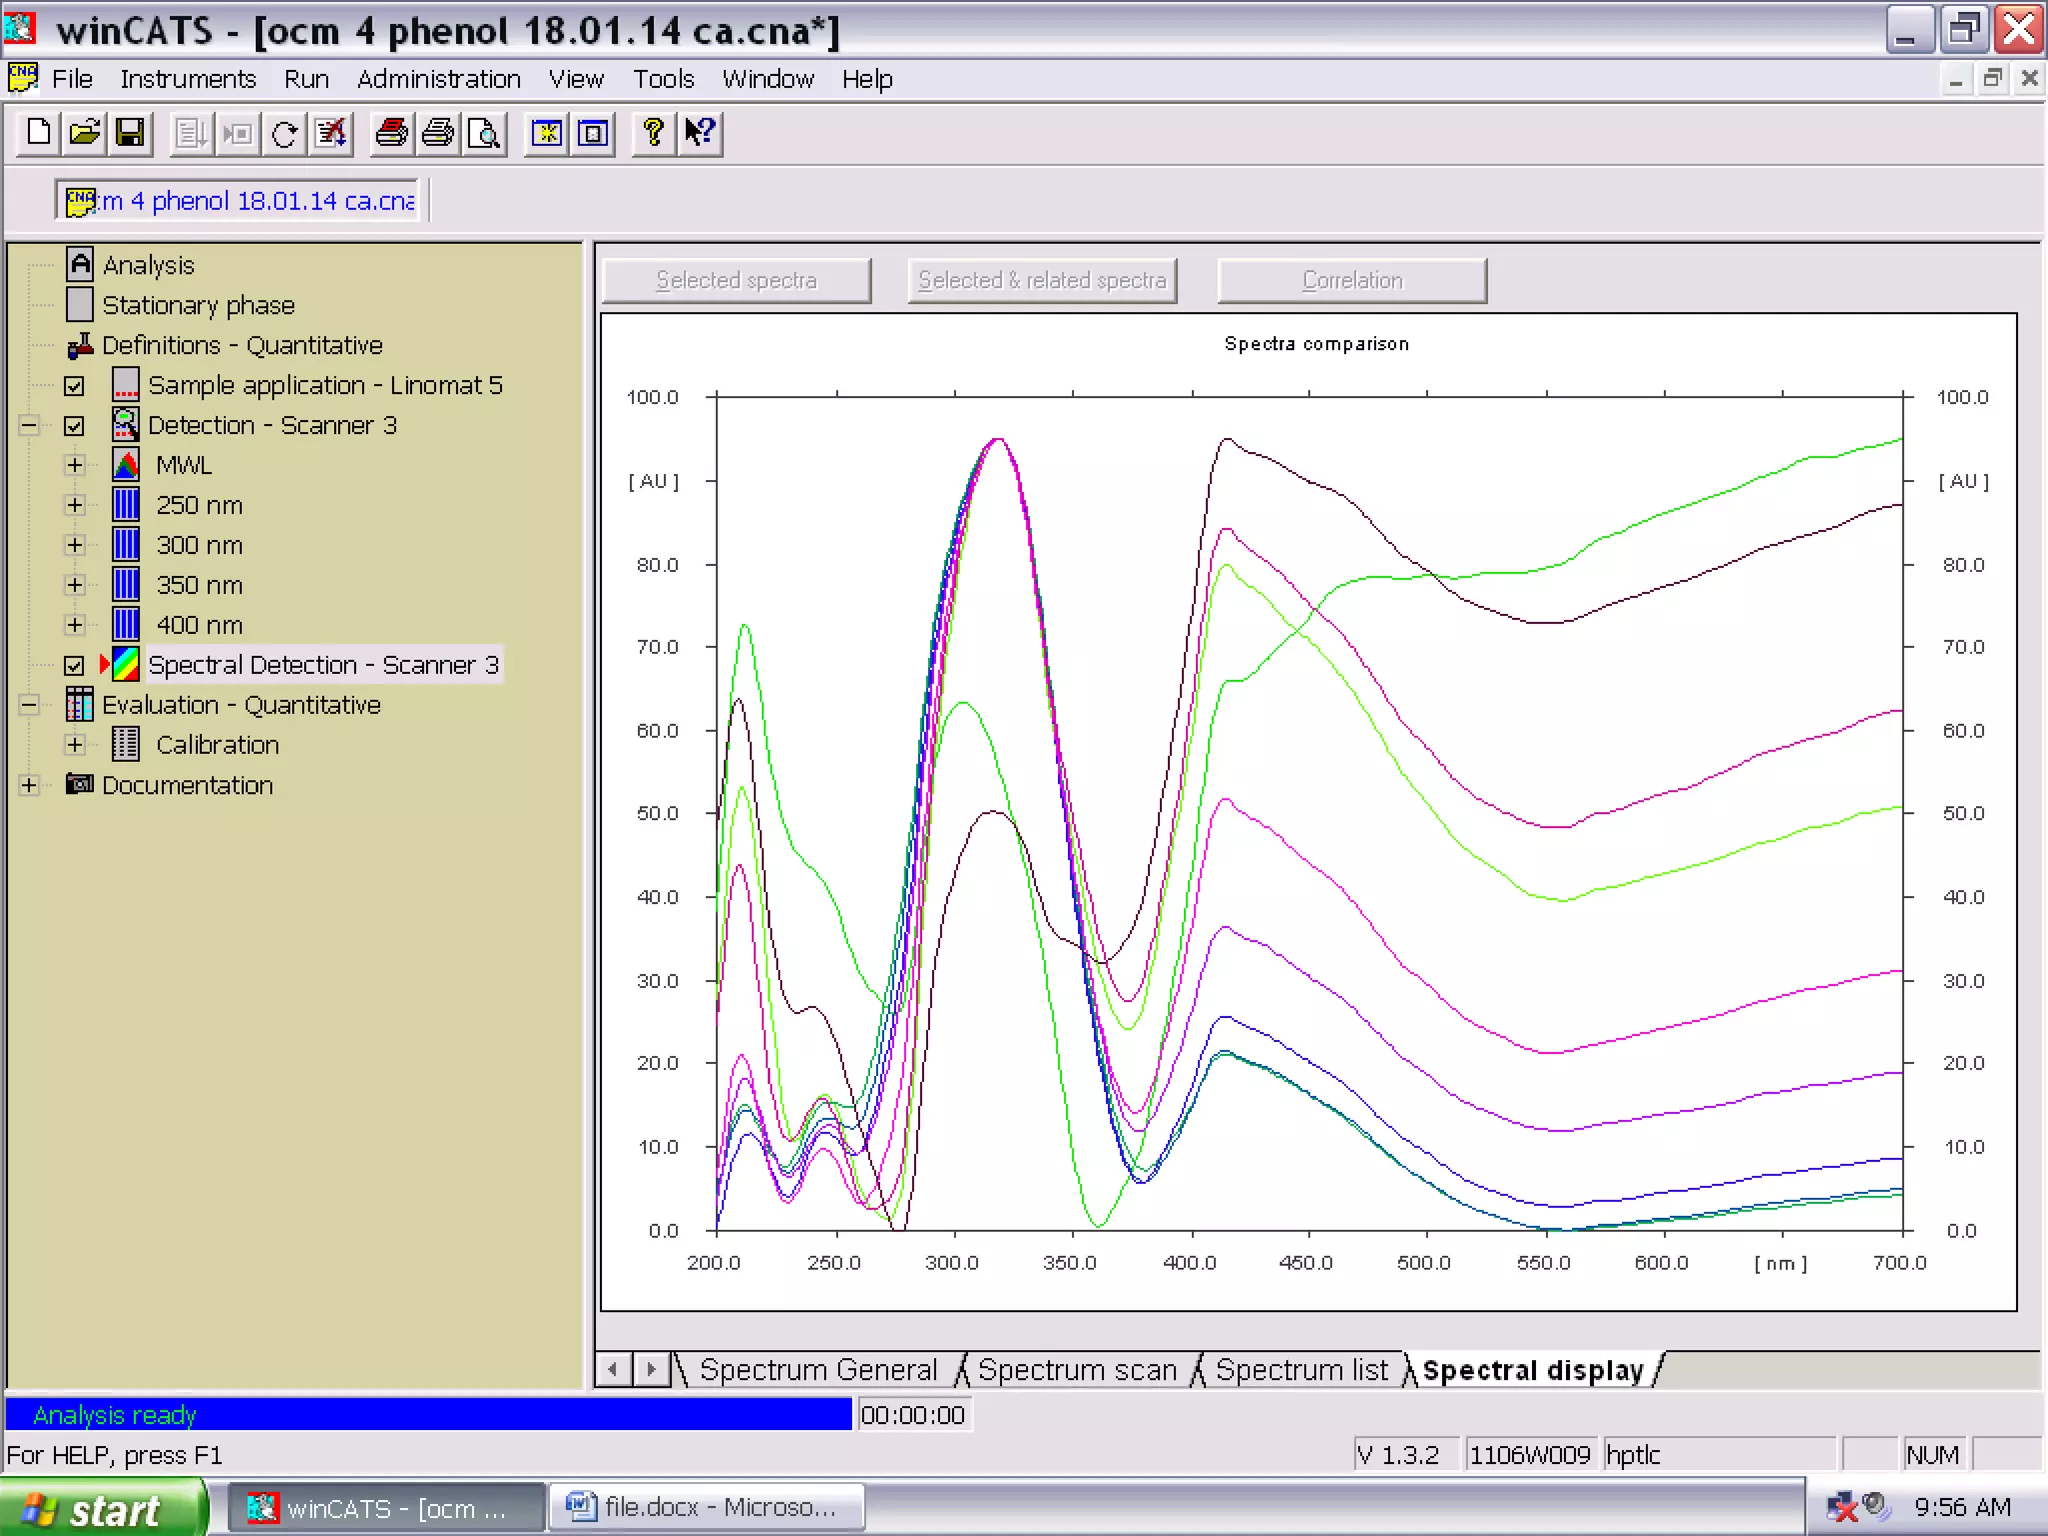Expand the Documentation tree node

(29, 785)
